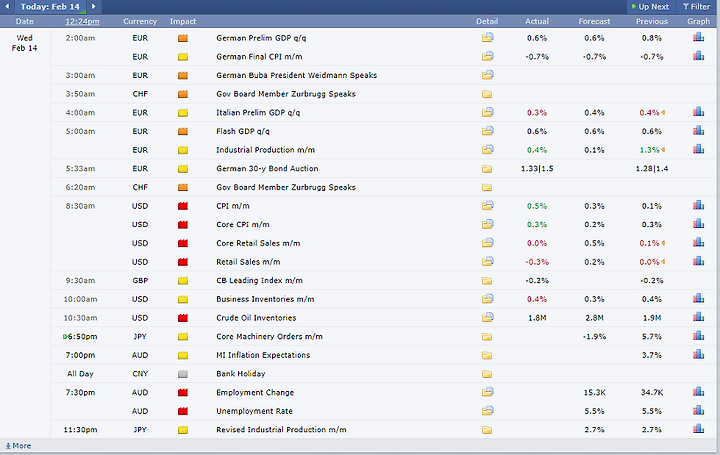Show graph for Retail Sales m/m
The height and width of the screenshot is (455, 720).
(698, 261)
